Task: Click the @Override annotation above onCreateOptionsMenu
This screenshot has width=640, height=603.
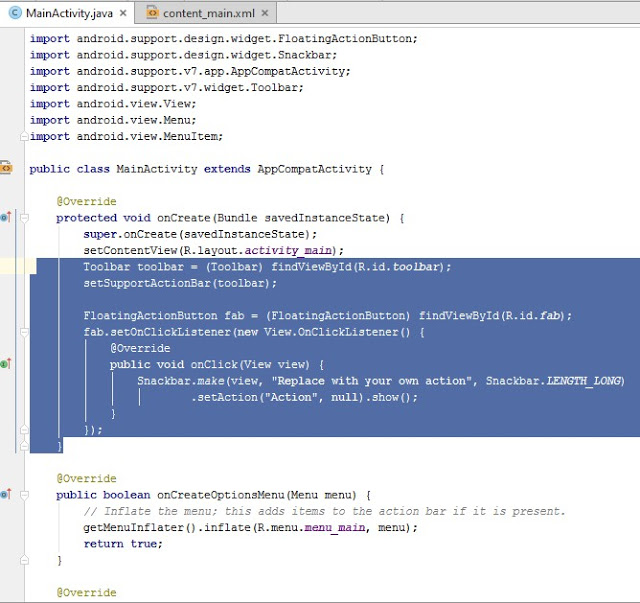Action: (x=86, y=478)
